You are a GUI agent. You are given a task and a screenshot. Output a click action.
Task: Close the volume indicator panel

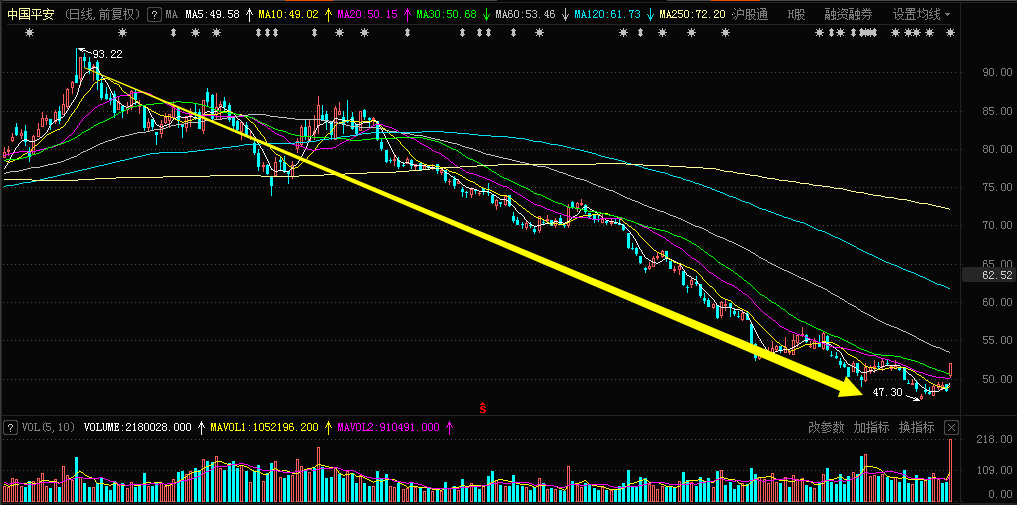coord(951,427)
